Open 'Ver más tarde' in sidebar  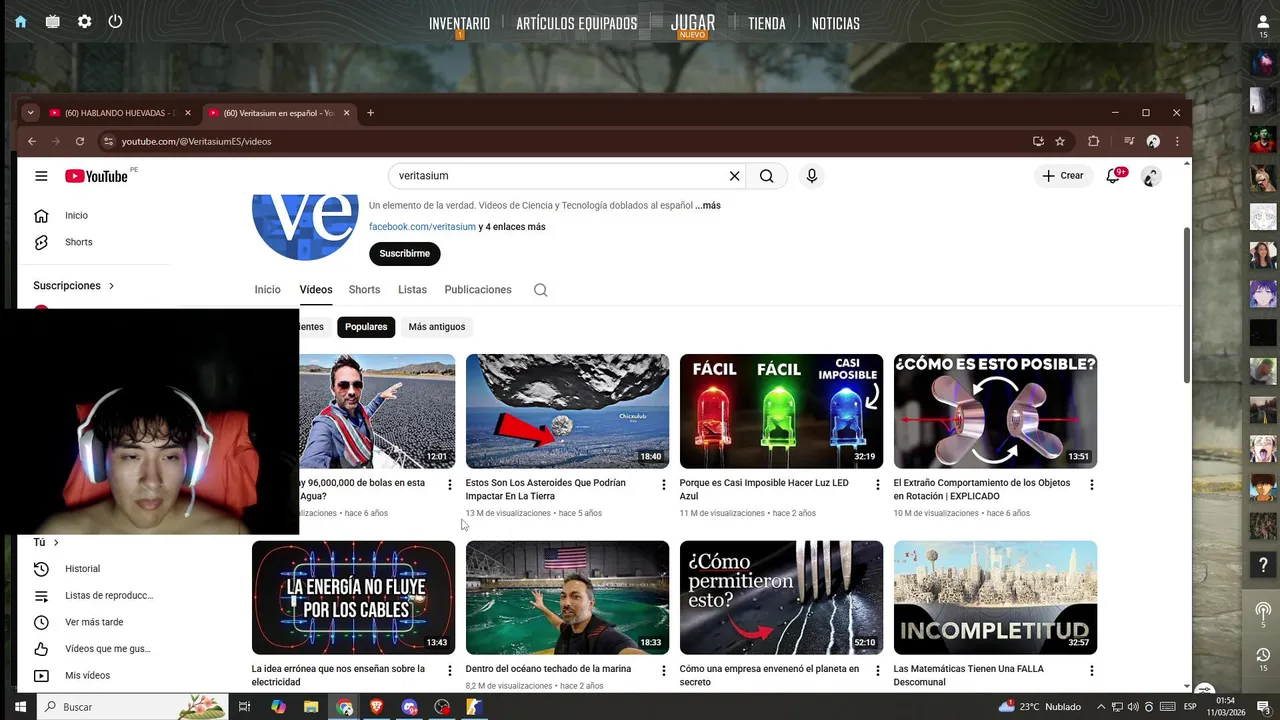pos(95,622)
